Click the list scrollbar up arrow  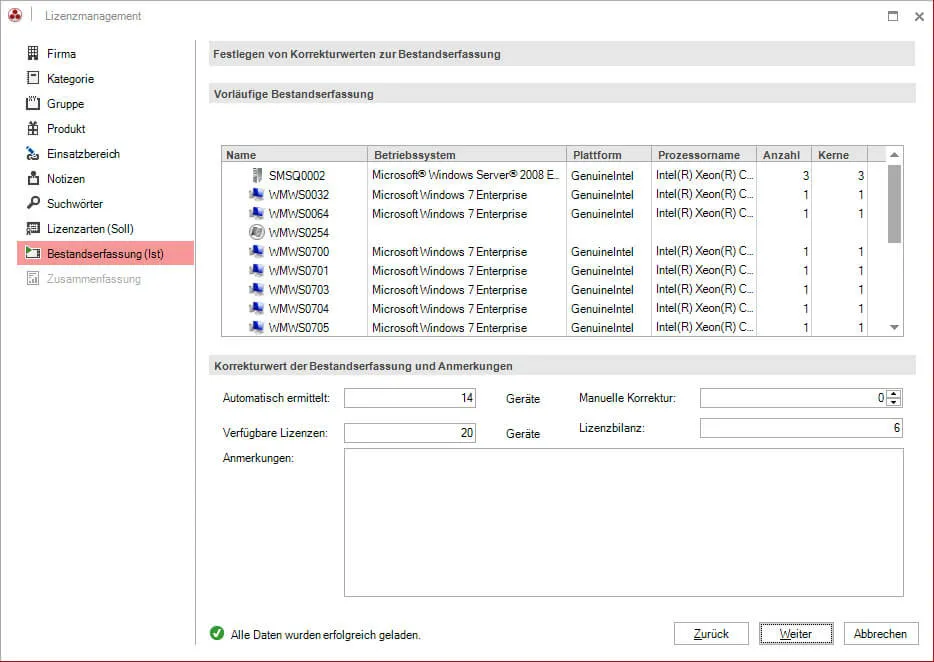894,155
